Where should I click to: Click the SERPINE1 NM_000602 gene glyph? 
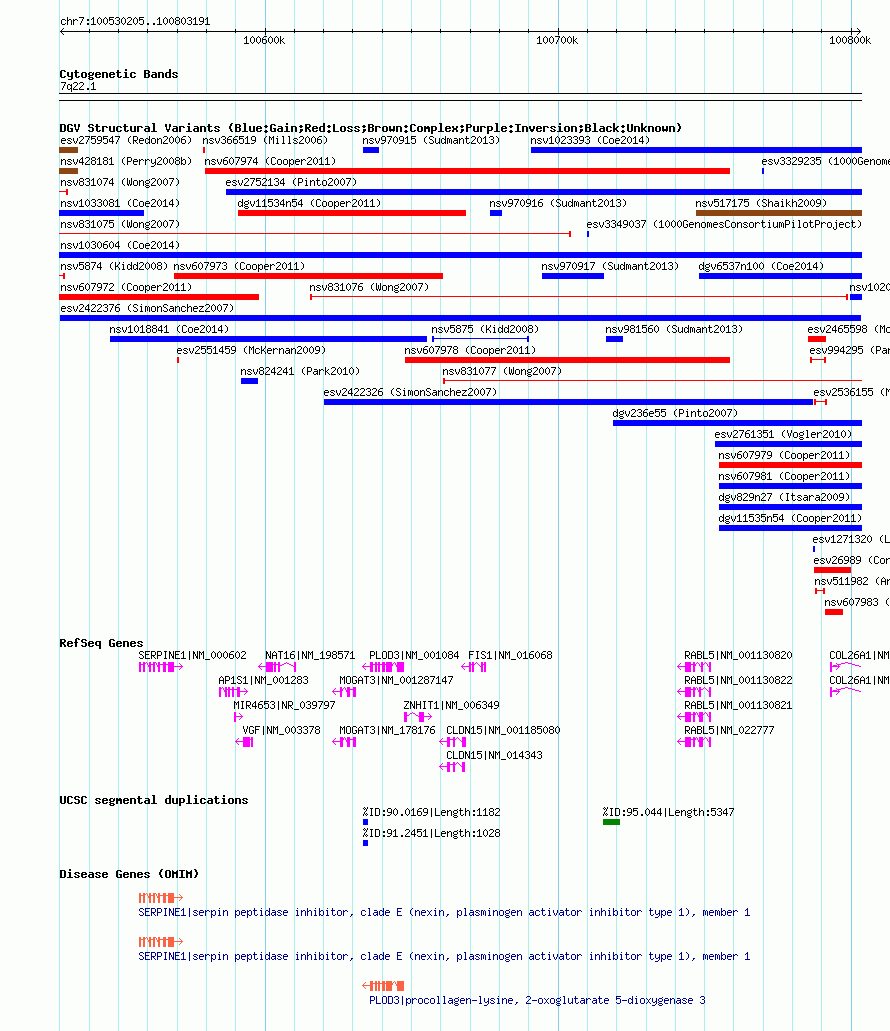tap(160, 667)
